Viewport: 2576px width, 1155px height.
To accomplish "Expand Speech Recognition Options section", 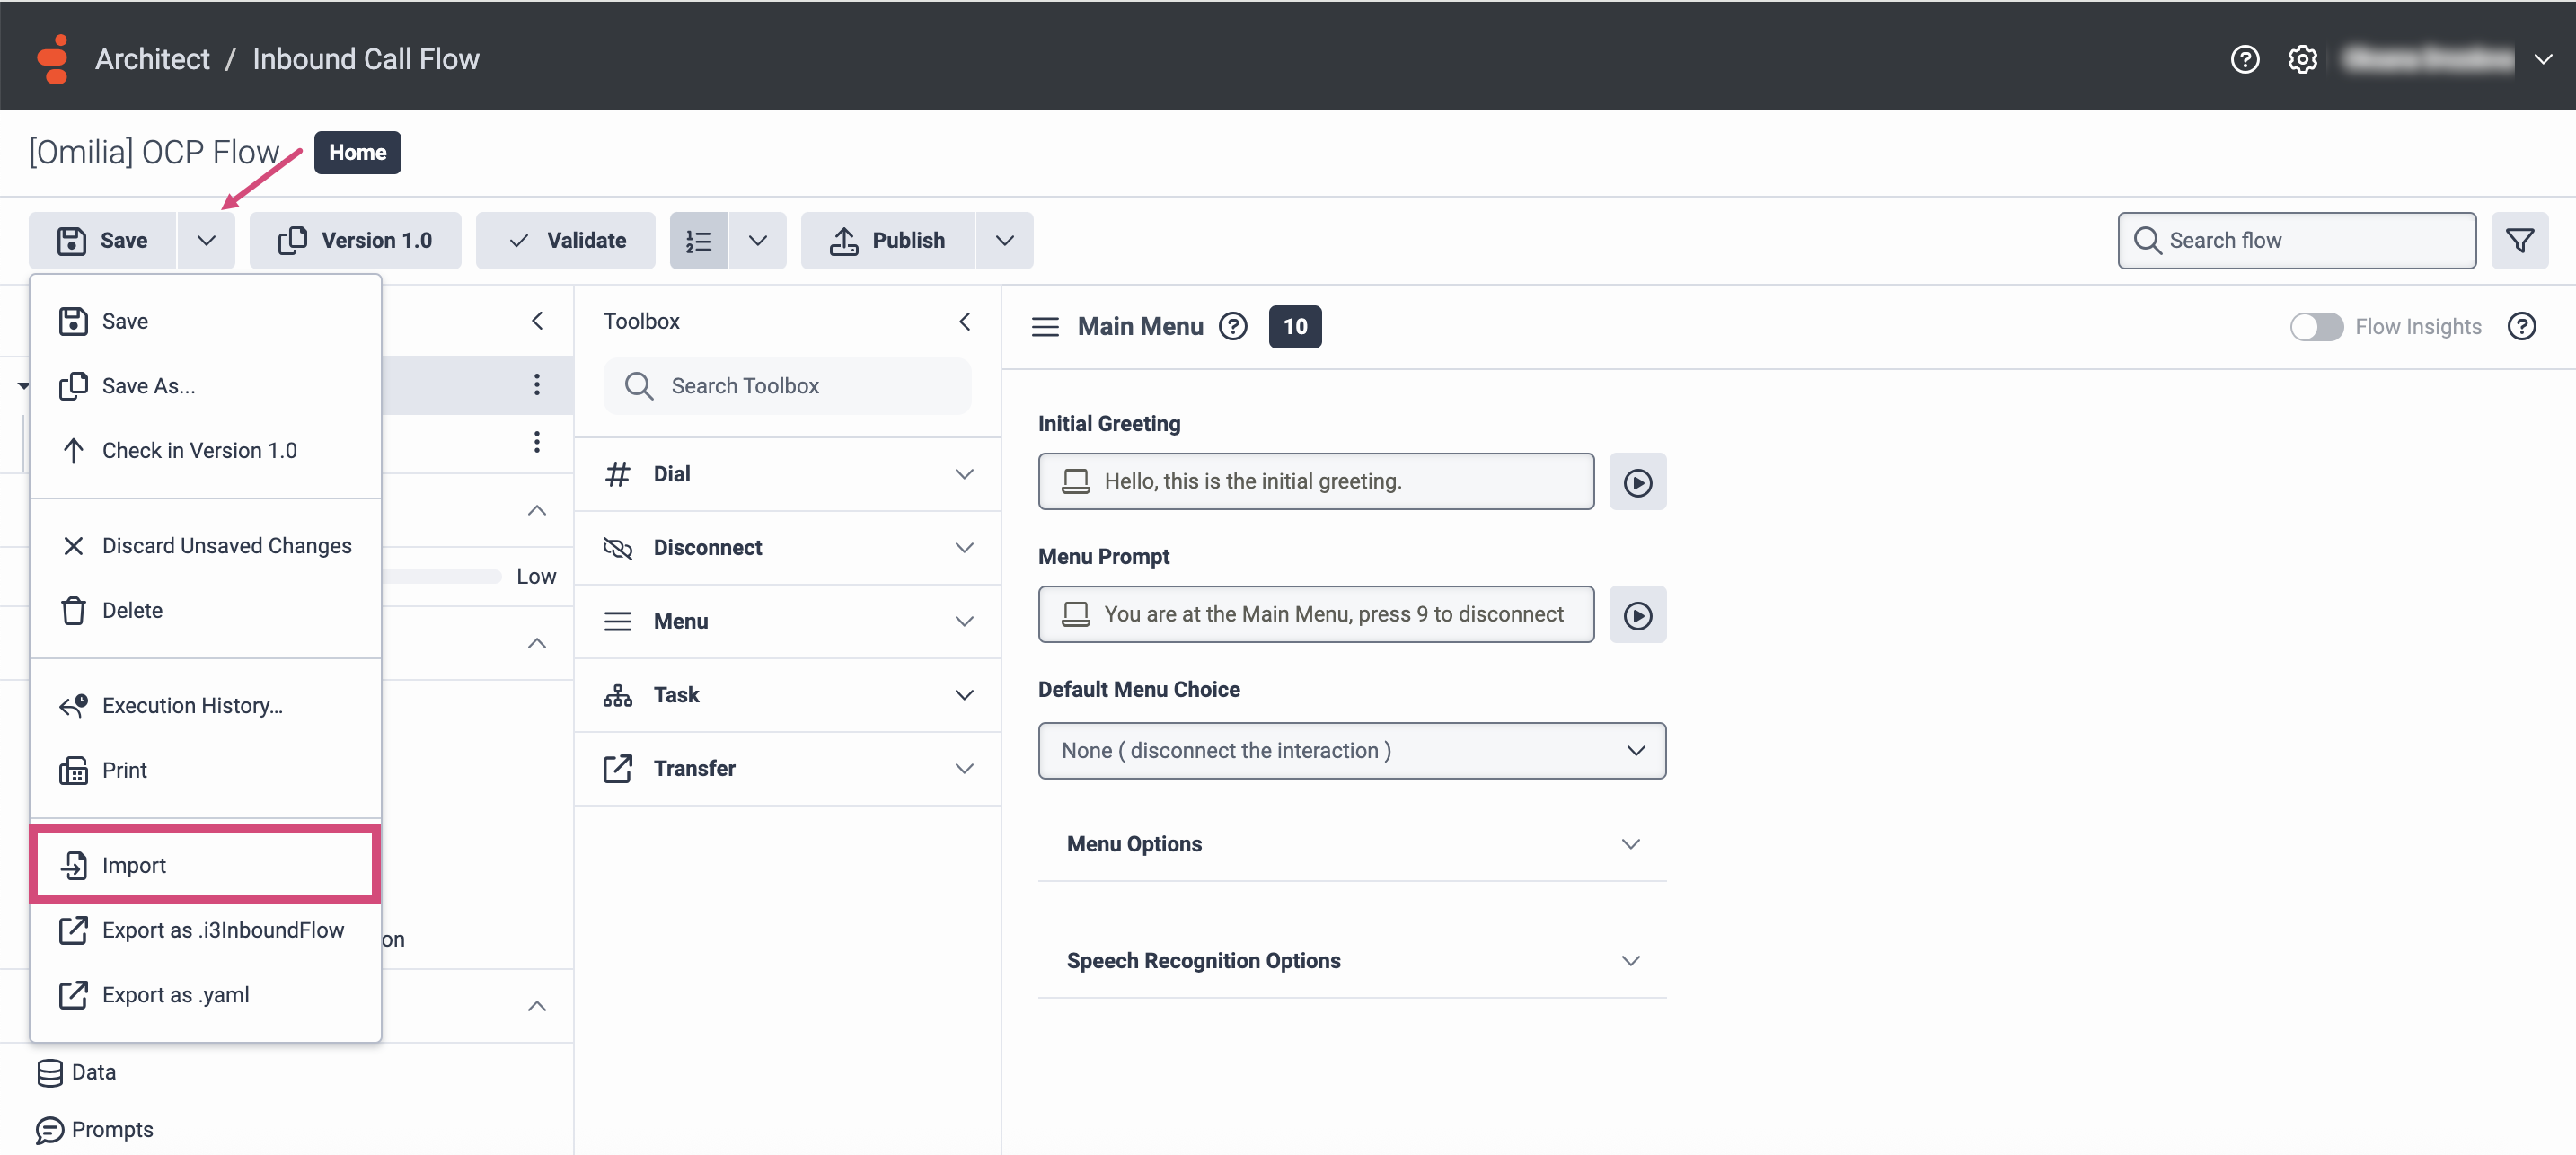I will (1351, 960).
